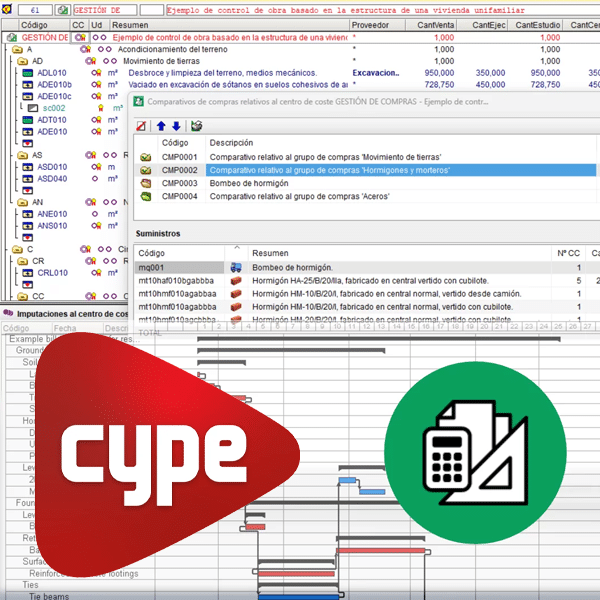Click the Movimiento de tierras summary text
Viewport: 600px width, 600px height.
pyautogui.click(x=161, y=61)
